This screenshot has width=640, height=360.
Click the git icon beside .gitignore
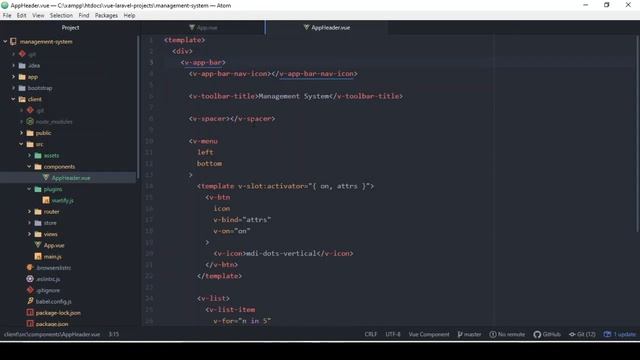click(x=30, y=290)
